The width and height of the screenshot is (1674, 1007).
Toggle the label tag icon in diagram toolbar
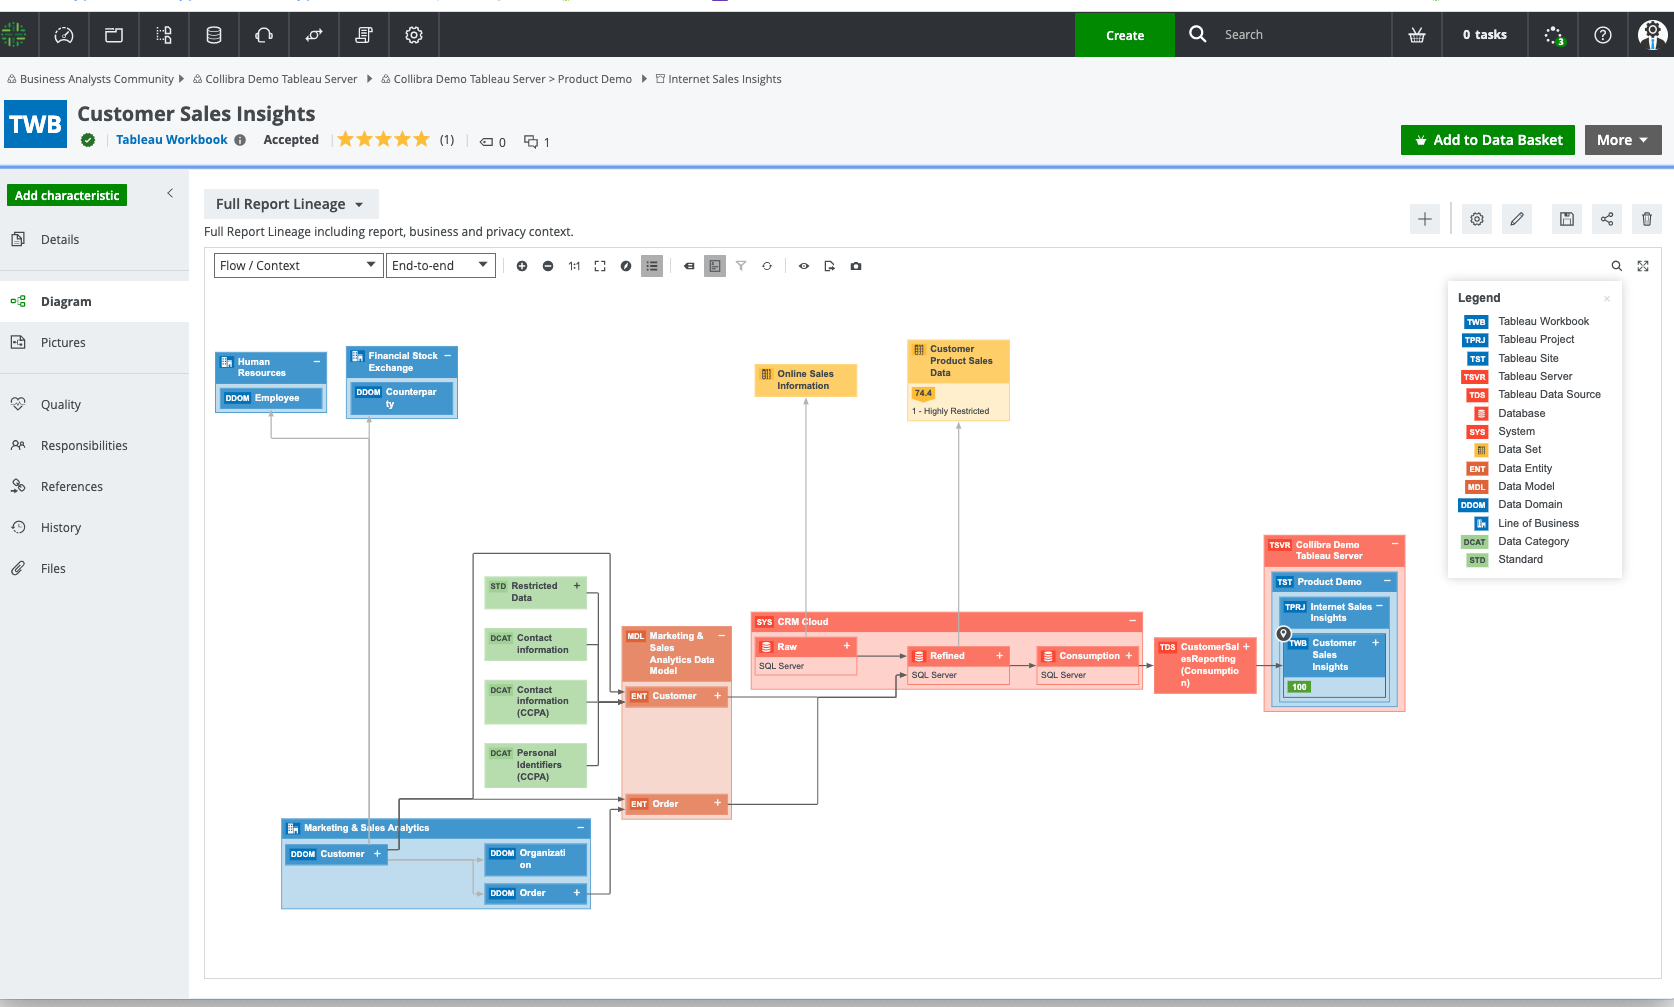click(x=689, y=266)
